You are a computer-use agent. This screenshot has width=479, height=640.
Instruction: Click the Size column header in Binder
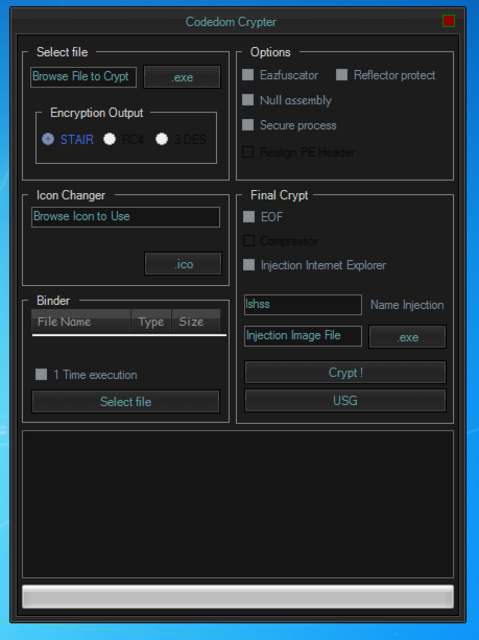click(x=196, y=322)
